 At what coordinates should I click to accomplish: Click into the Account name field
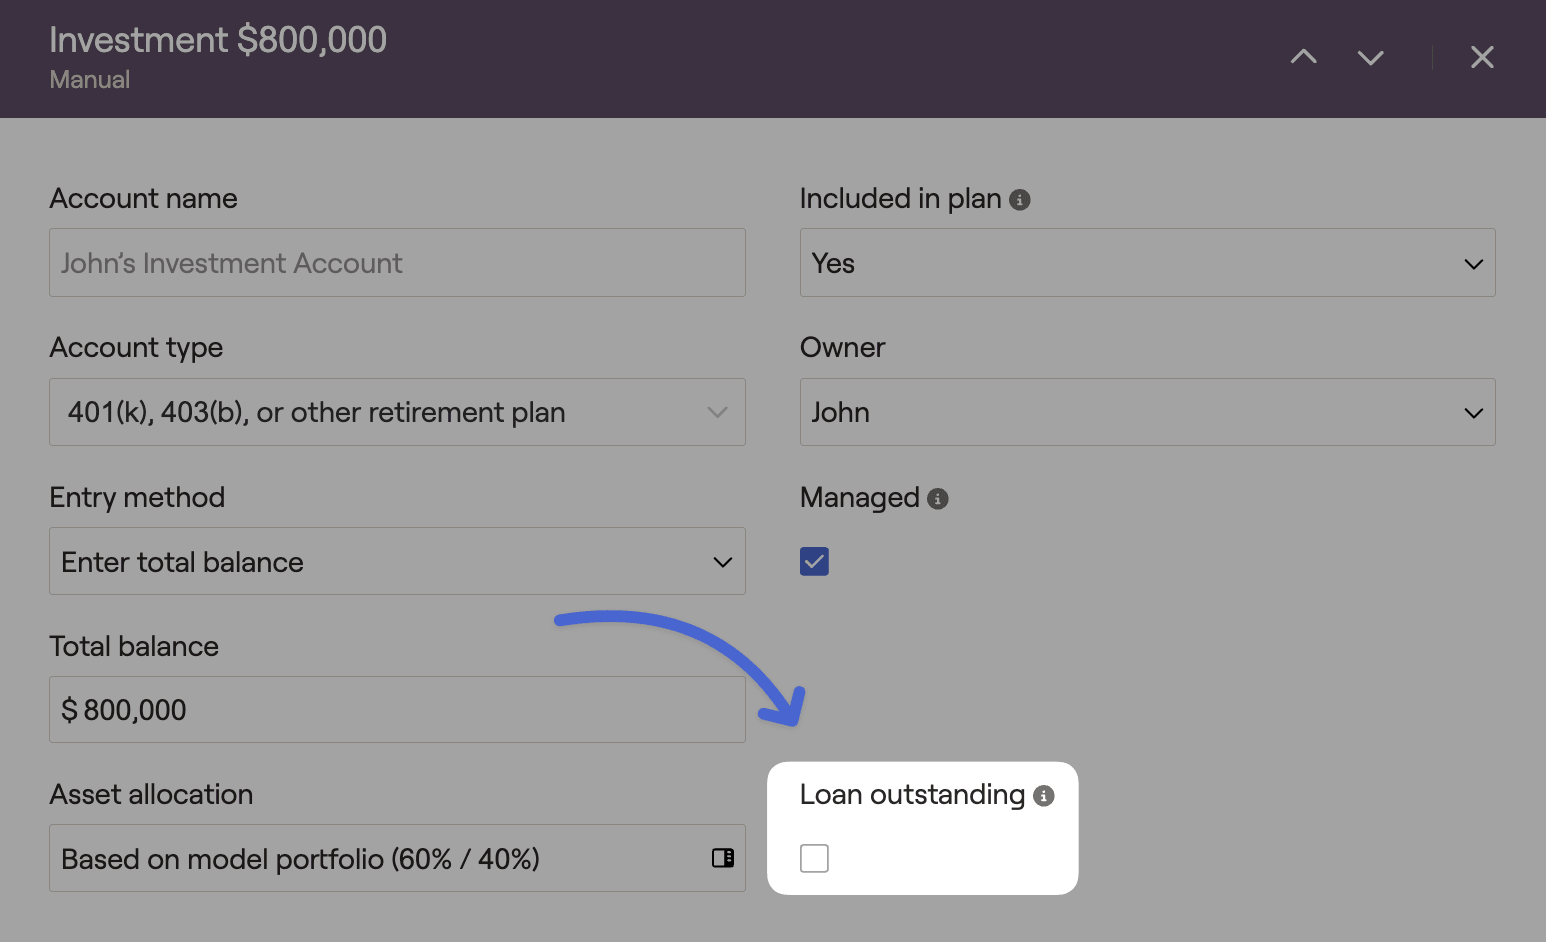397,263
